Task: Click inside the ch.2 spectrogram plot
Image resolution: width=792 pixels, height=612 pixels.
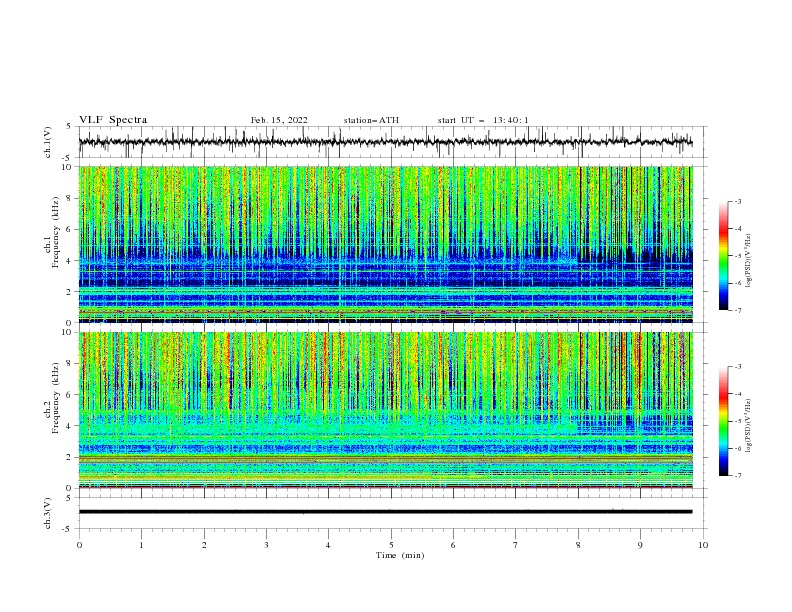Action: click(x=385, y=410)
